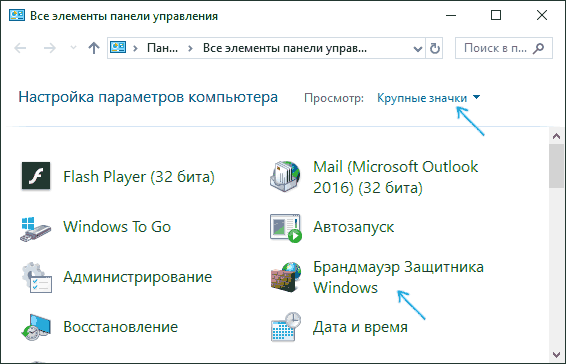Click the search magnifier icon
This screenshot has height=364, width=566.
(539, 48)
